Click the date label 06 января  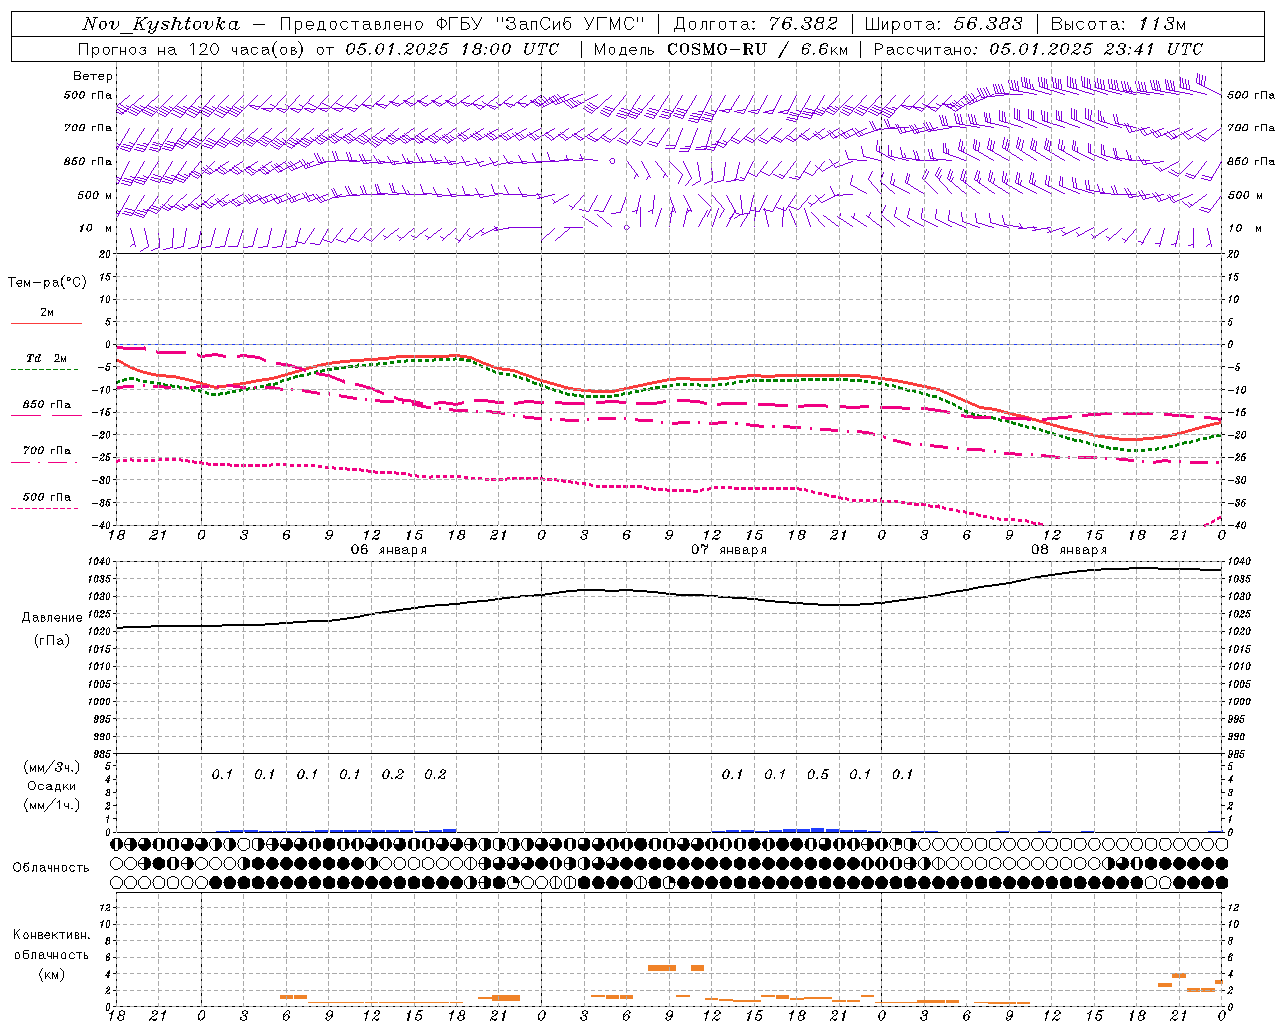[389, 550]
